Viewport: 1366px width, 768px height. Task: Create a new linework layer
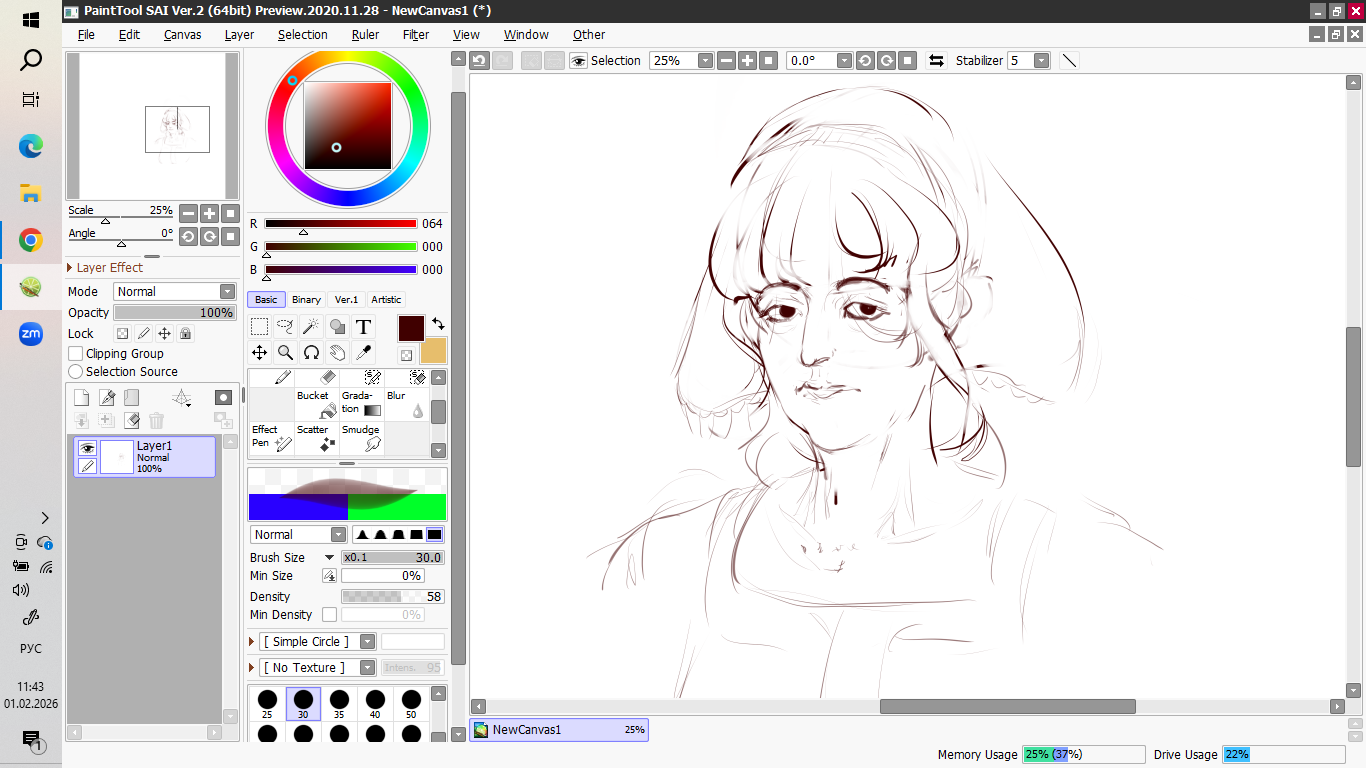click(107, 398)
